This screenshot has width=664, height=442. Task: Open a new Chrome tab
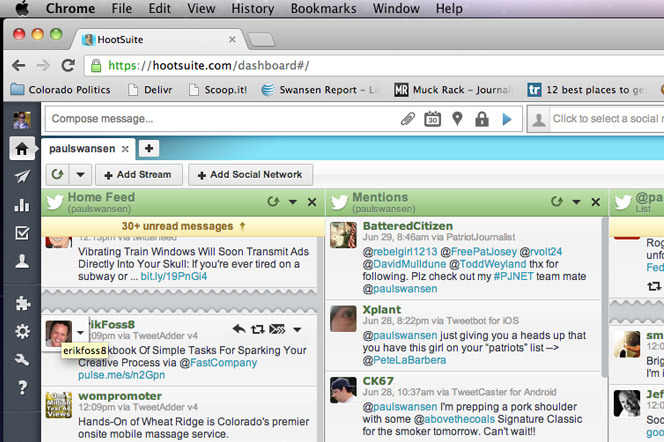tap(261, 40)
